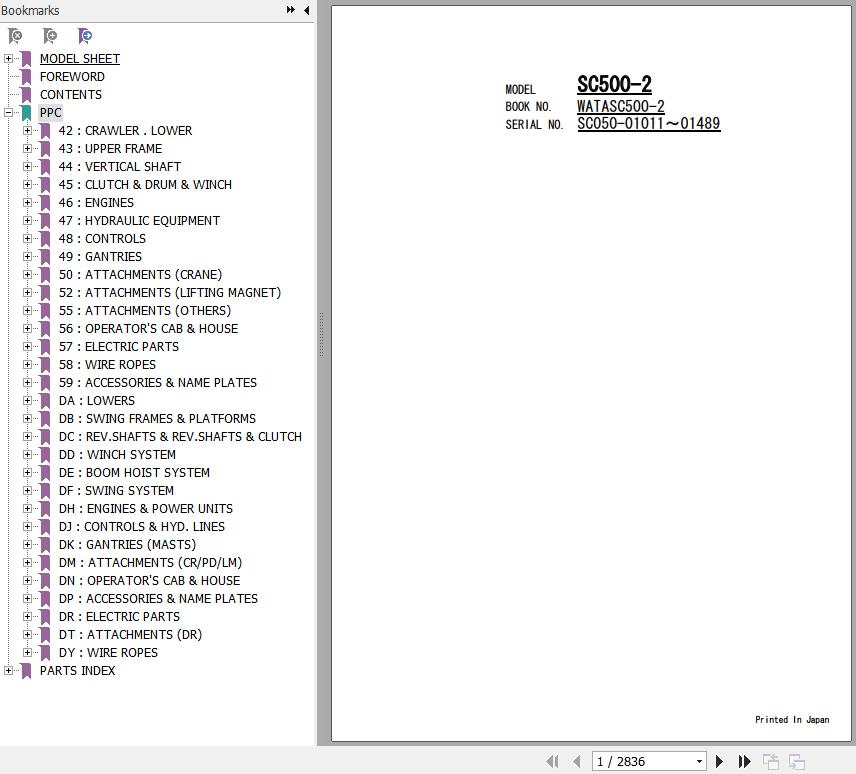Open bookmark 45 : CLUTCH & DRUM & WINCH

point(145,185)
